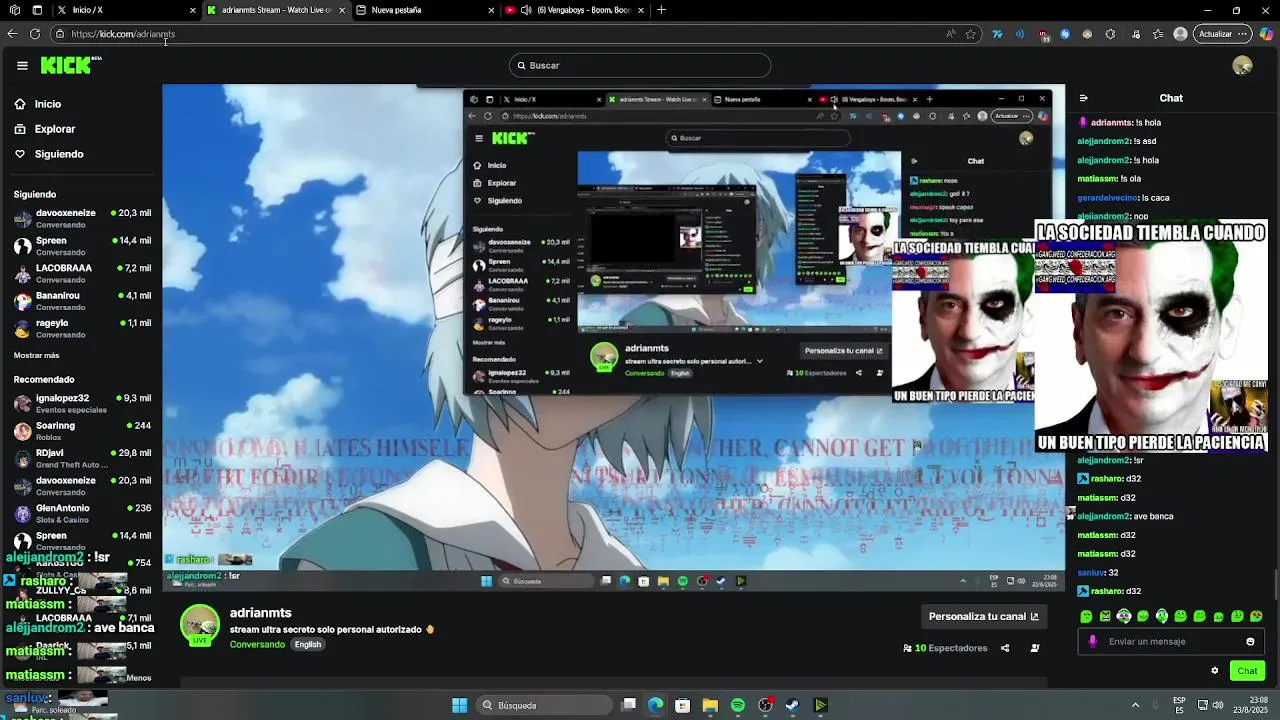Focus the Buscar search box
This screenshot has height=720, width=1280.
pyautogui.click(x=640, y=65)
